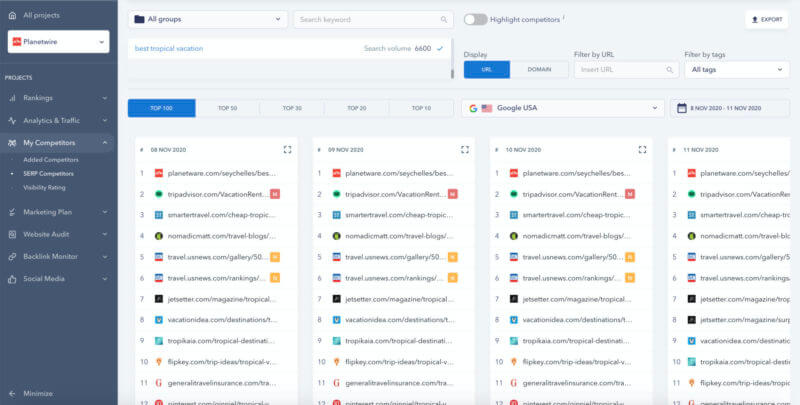This screenshot has width=800, height=405.
Task: Open the Planetwire project dropdown
Action: 59,42
